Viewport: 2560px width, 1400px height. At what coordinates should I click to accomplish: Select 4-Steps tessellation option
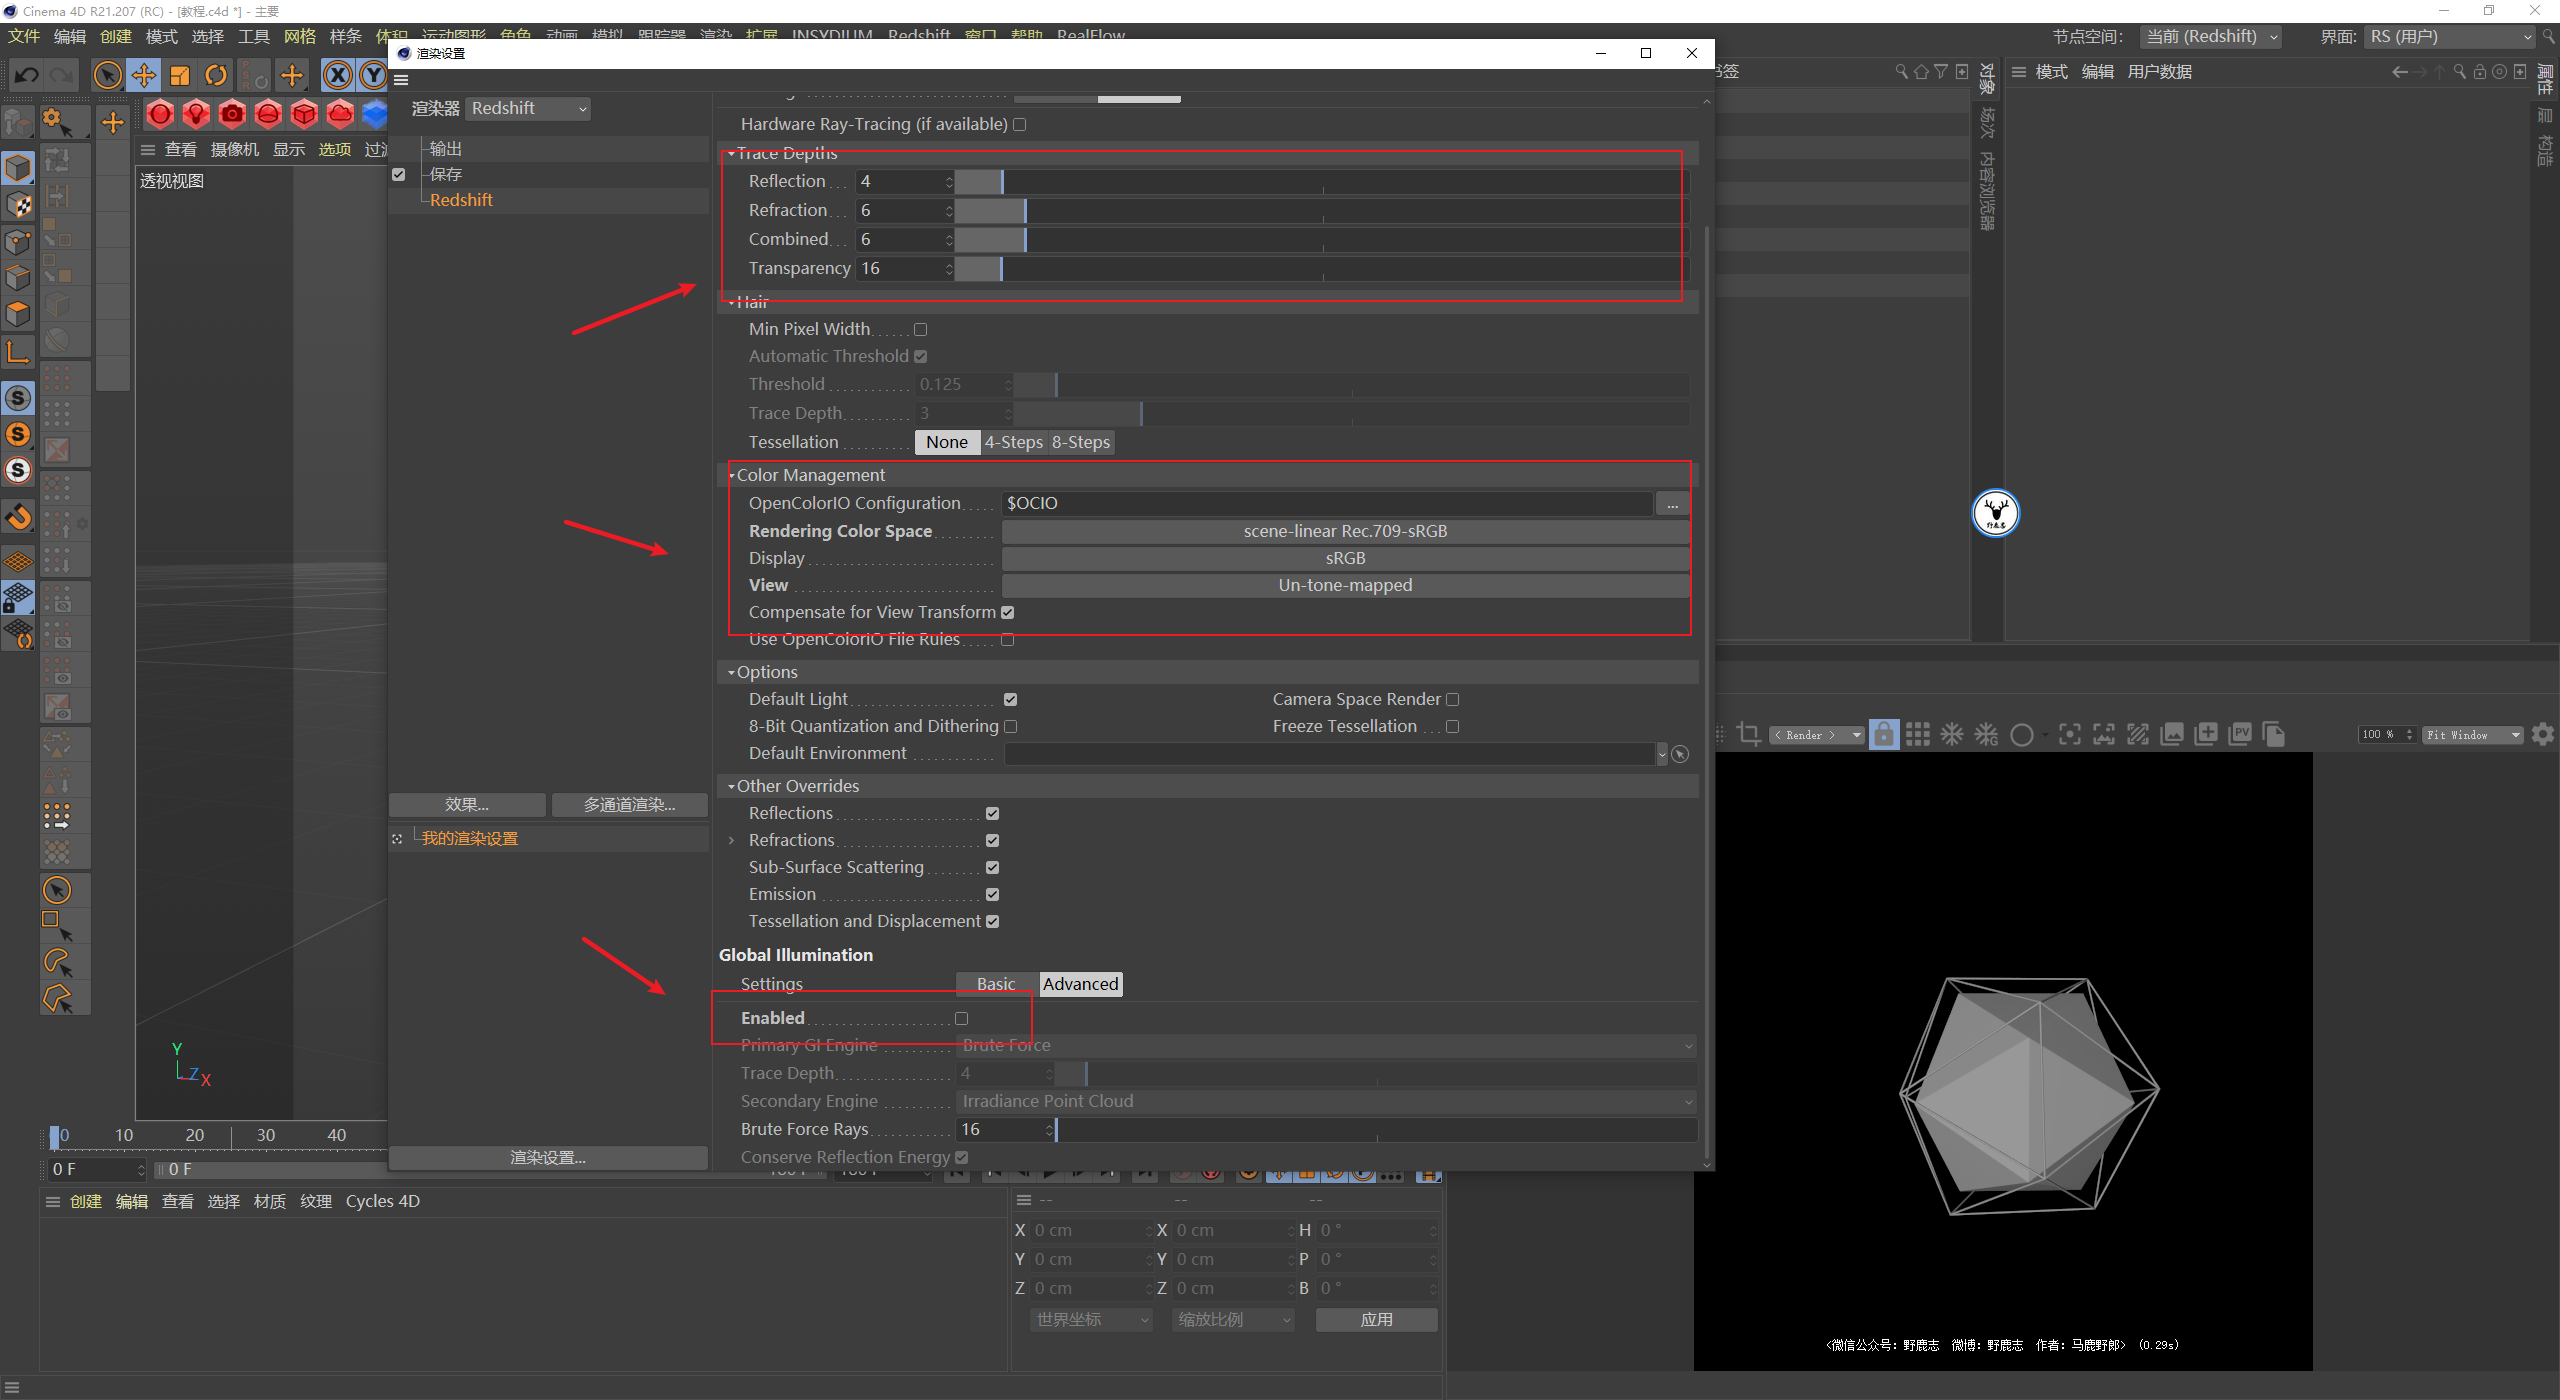(x=1014, y=442)
